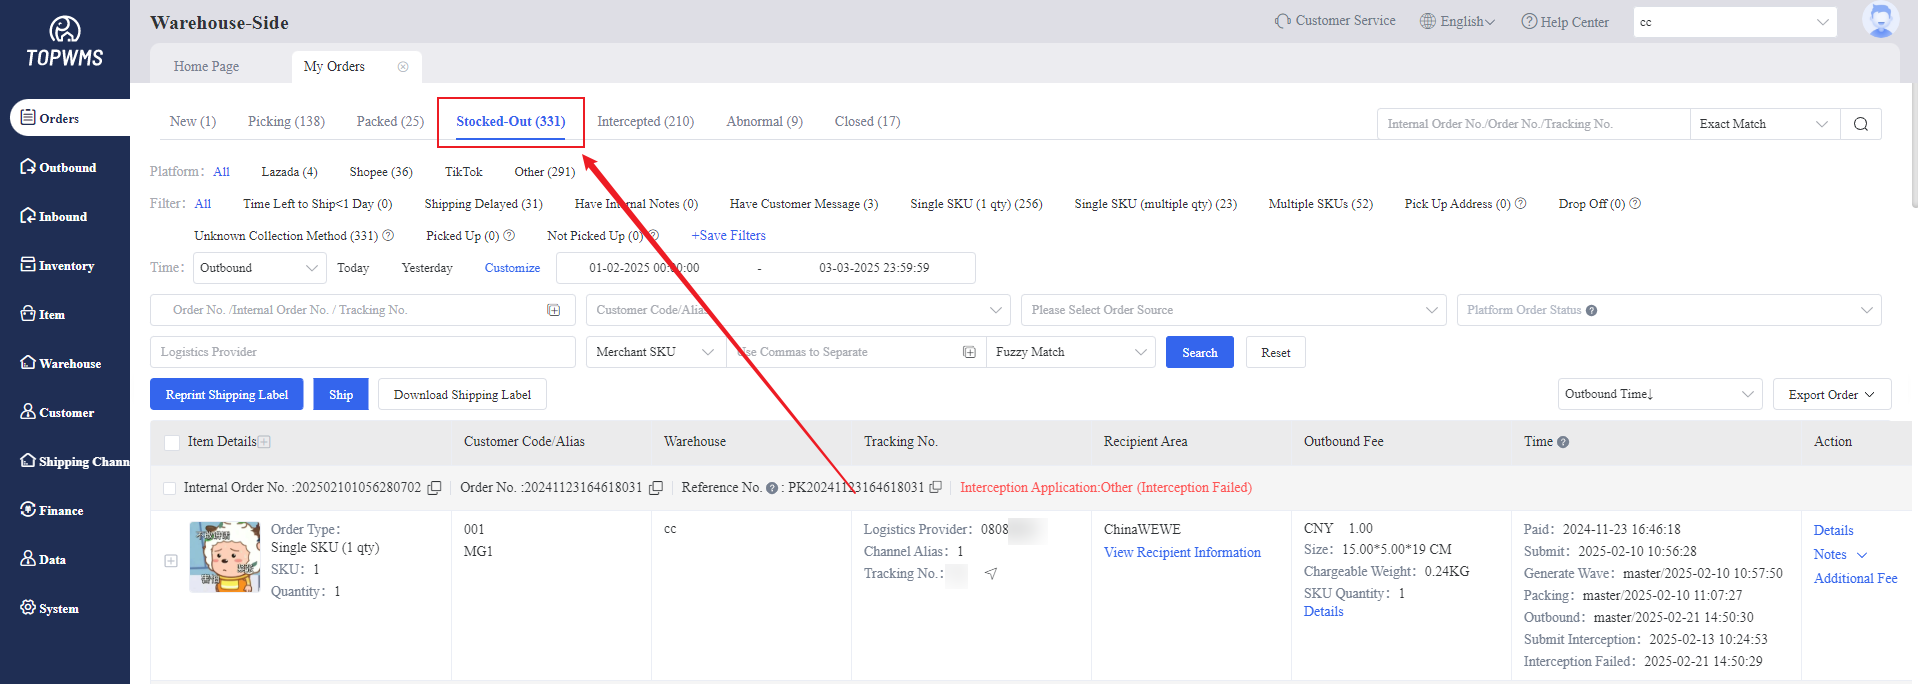Toggle the select-all checkbox in table header

tap(171, 442)
